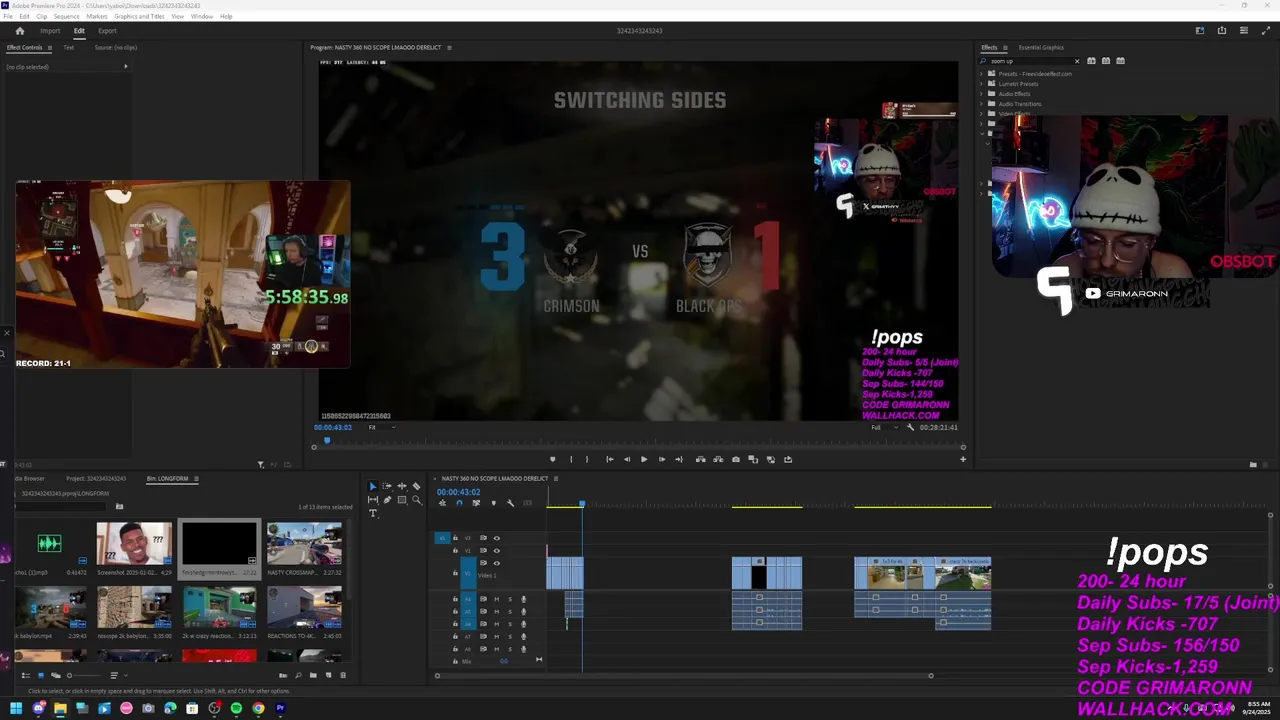Click Find magnifier in Project panel
The width and height of the screenshot is (1280, 720).
pos(298,676)
